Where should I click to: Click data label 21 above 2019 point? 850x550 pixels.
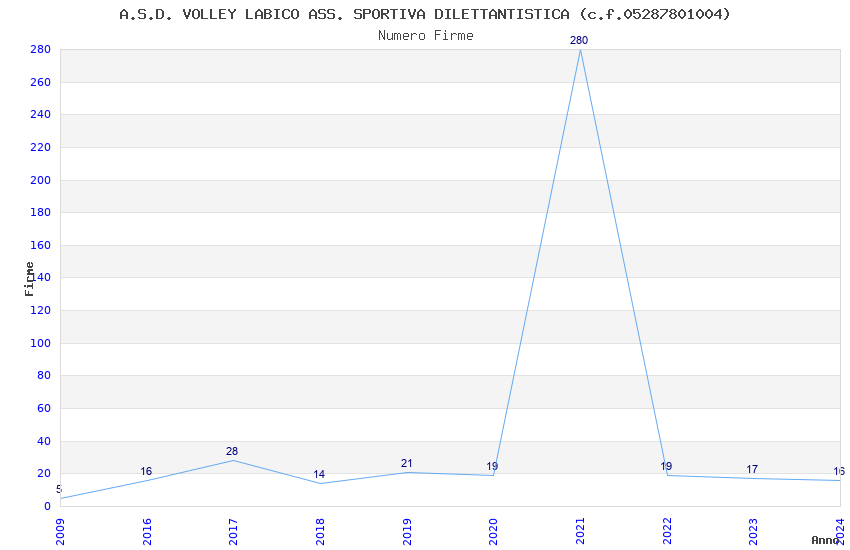click(407, 463)
